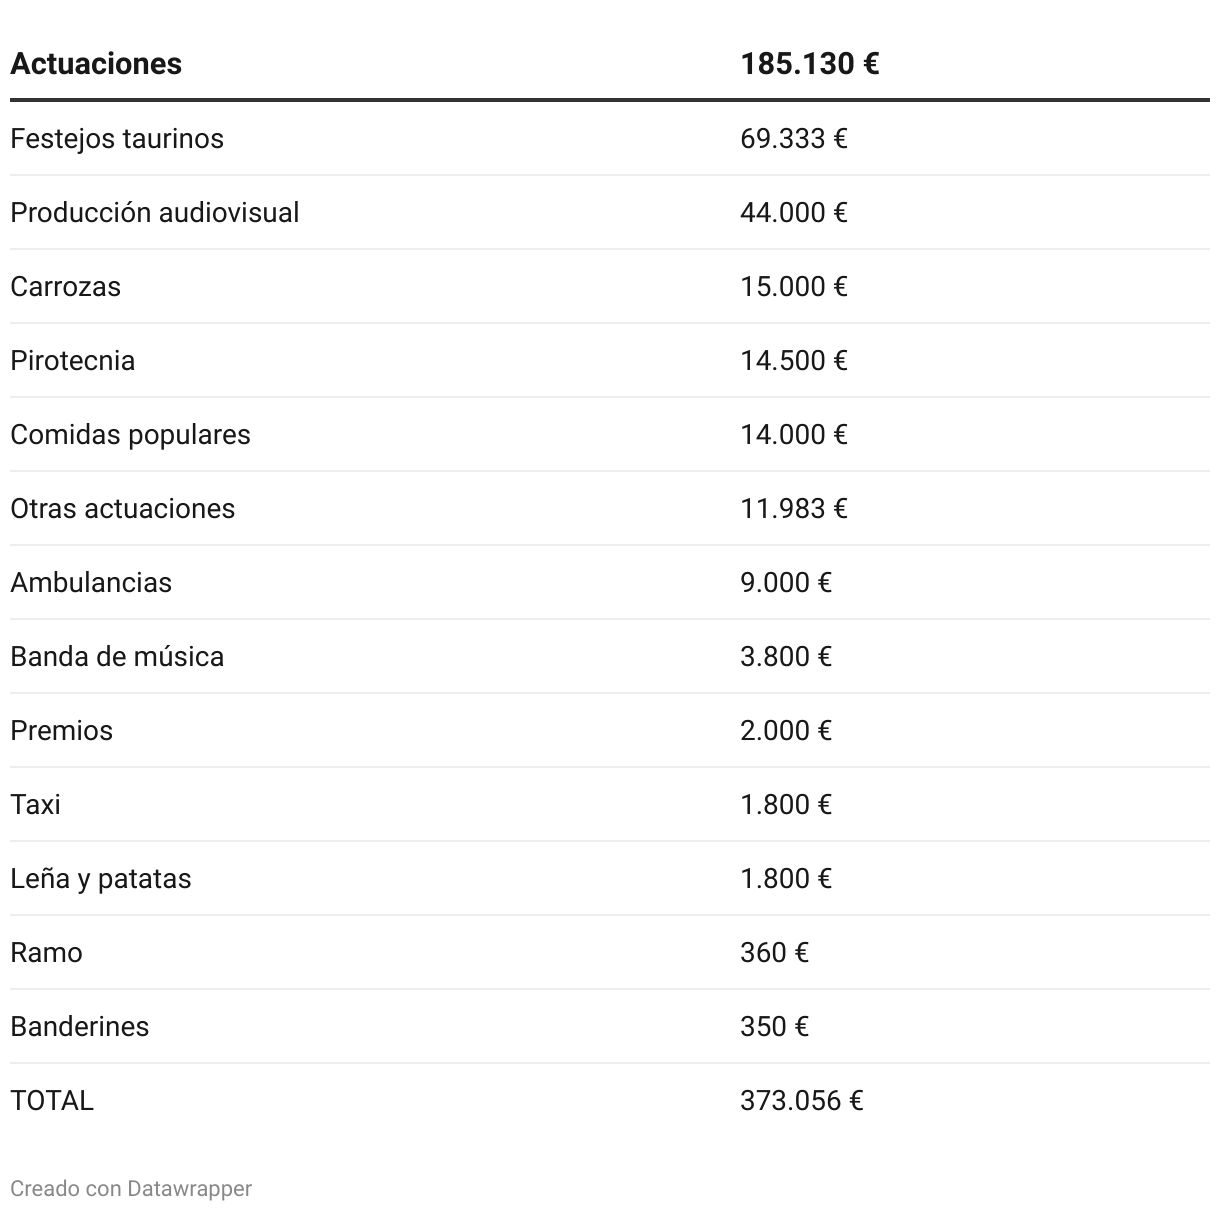
Task: Select the Producción audiovisual row label
Action: pos(155,212)
